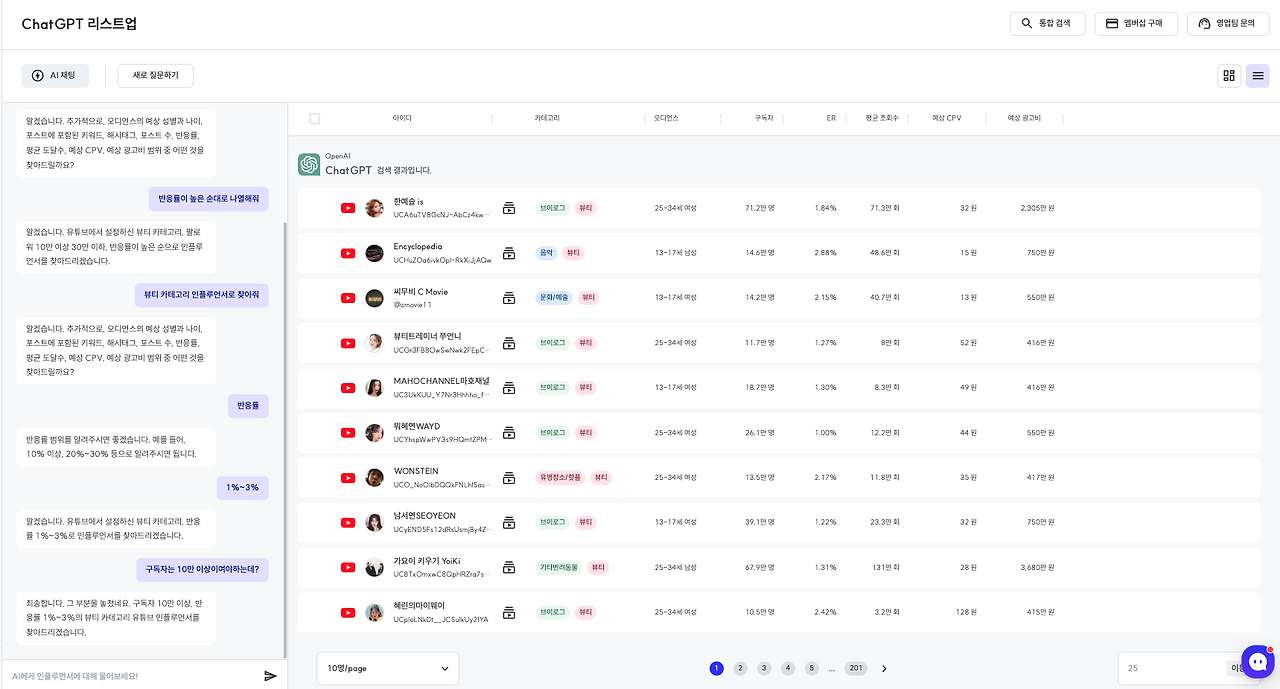Click 문화/예술 tag on 씨무비 C Movie
Viewport: 1280px width, 689px height.
(x=554, y=298)
